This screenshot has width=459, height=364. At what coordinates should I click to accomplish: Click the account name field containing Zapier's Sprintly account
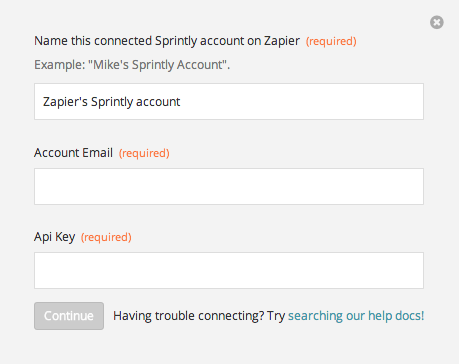pos(229,101)
